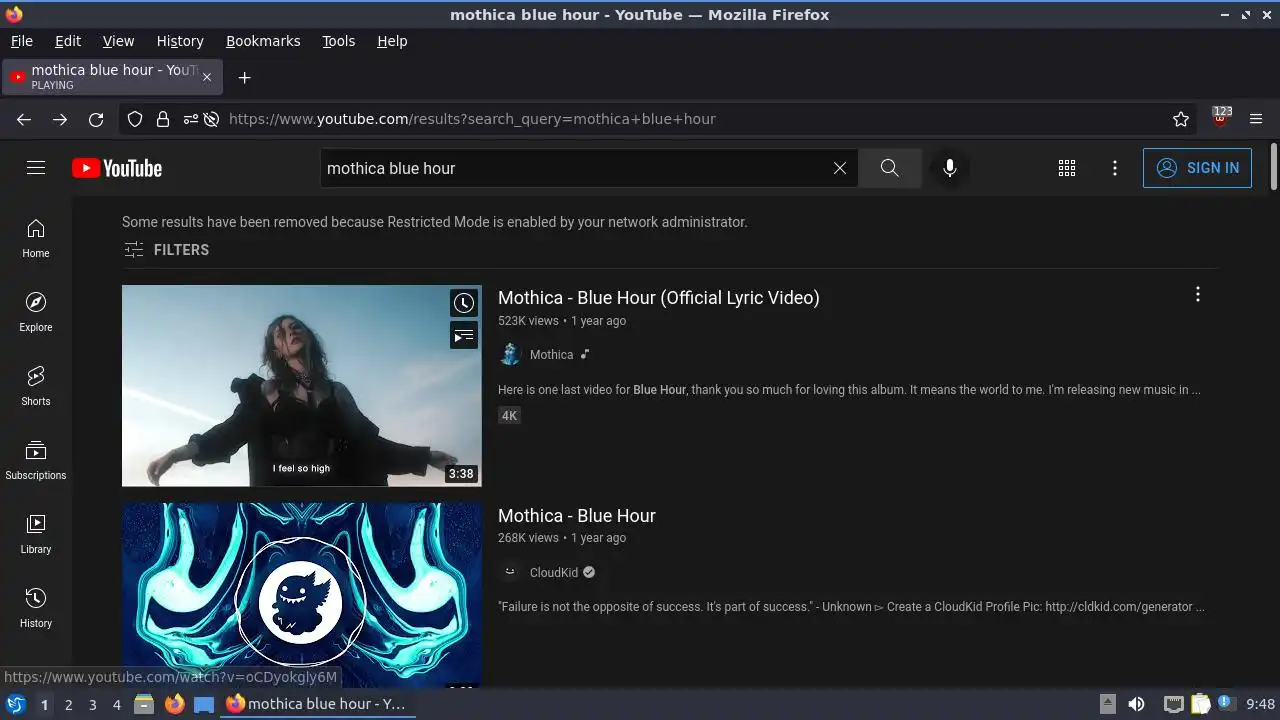The height and width of the screenshot is (720, 1280).
Task: Click the SIGN IN button
Action: click(x=1197, y=168)
